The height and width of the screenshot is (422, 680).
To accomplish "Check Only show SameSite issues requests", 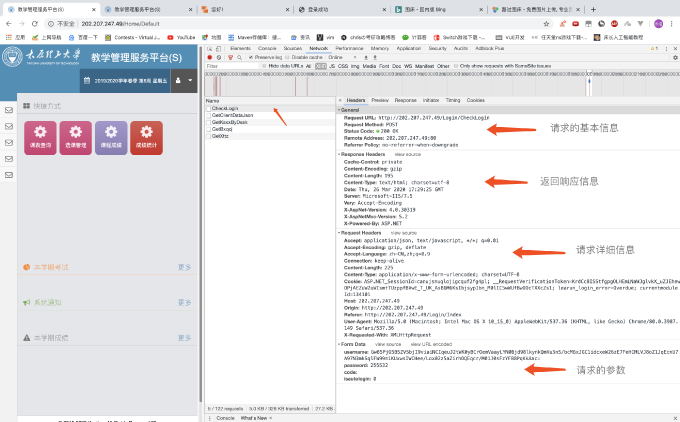I will 456,66.
